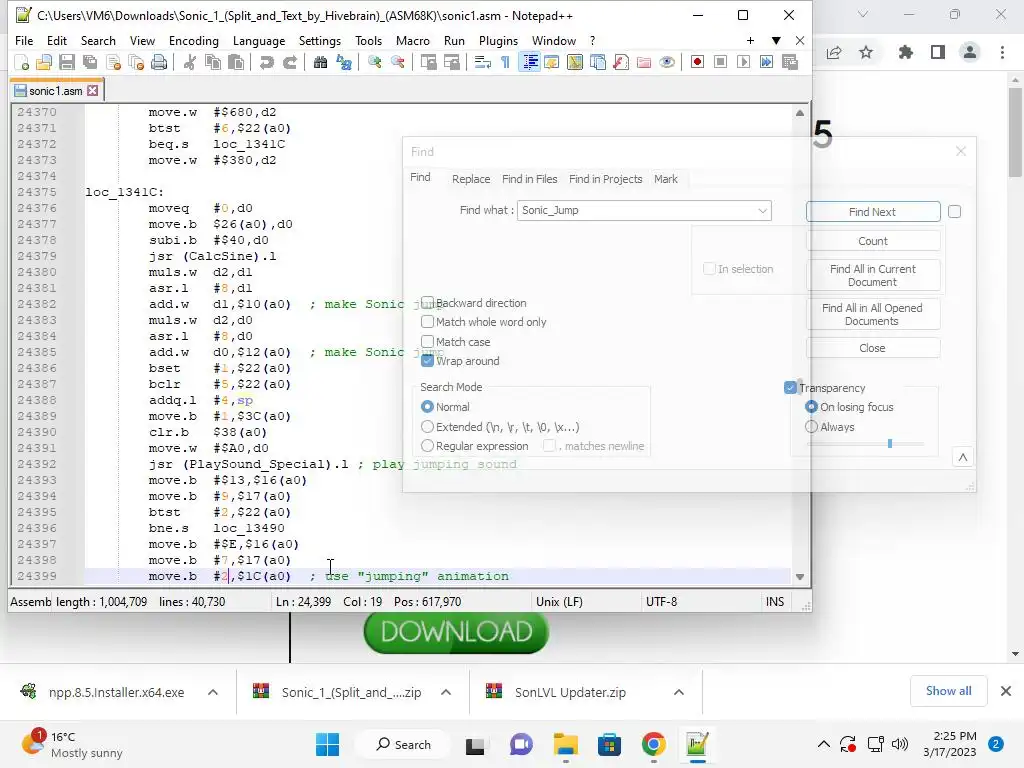Toggle the indent guide toolbar icon
The image size is (1024, 768).
click(529, 62)
